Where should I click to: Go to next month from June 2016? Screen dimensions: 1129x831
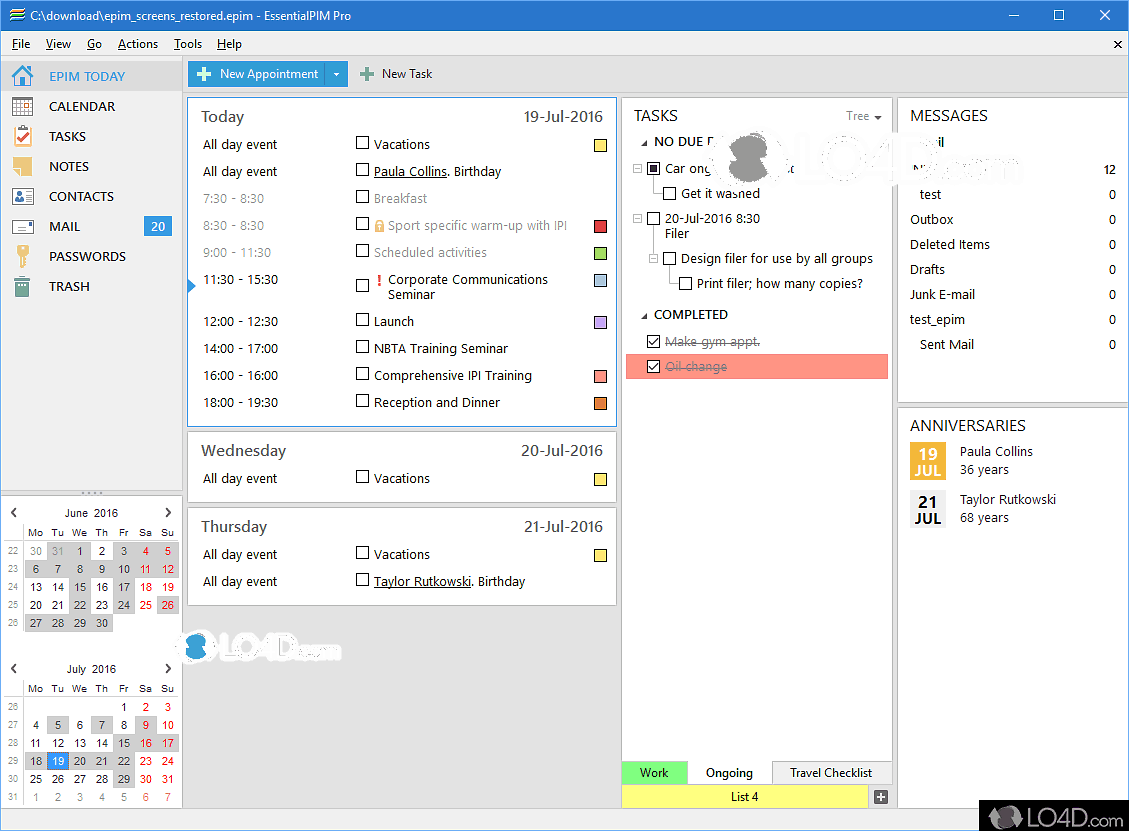pos(168,513)
